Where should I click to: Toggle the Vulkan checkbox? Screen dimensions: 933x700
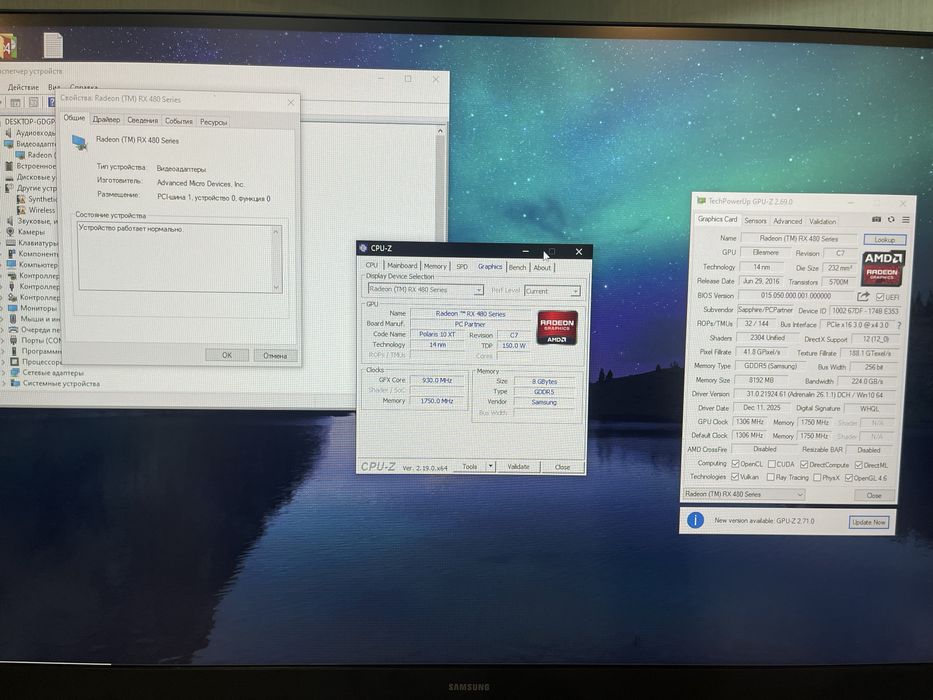coord(735,477)
